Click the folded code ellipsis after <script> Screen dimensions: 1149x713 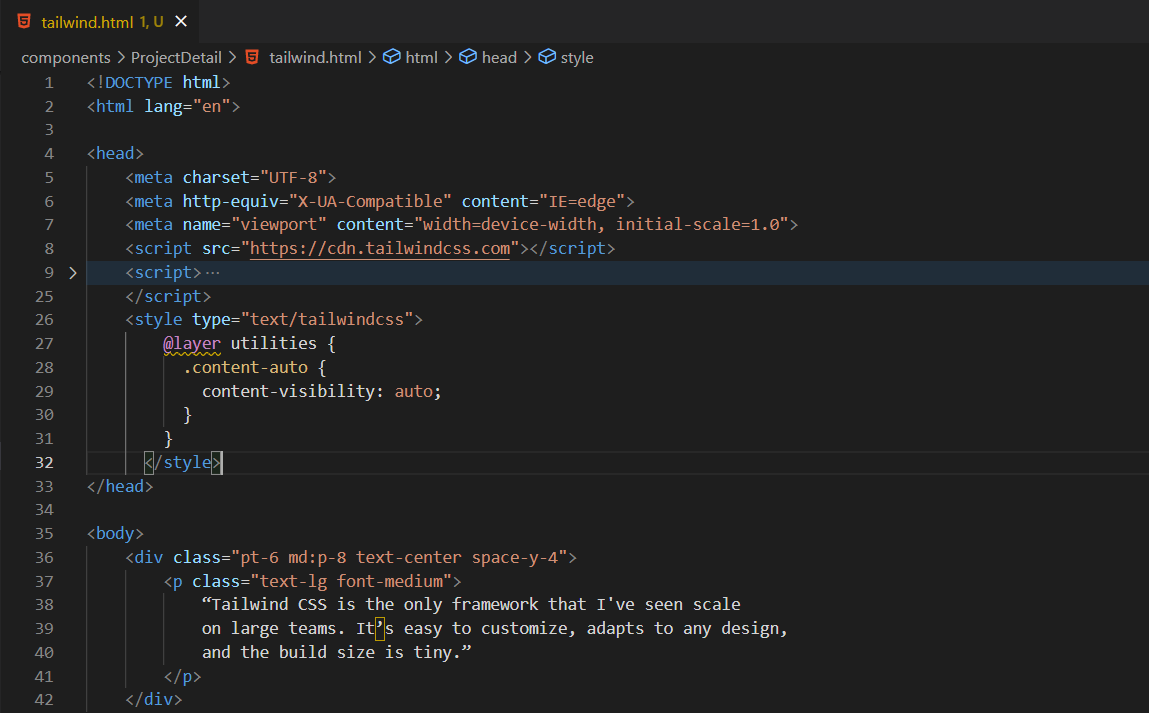point(211,272)
